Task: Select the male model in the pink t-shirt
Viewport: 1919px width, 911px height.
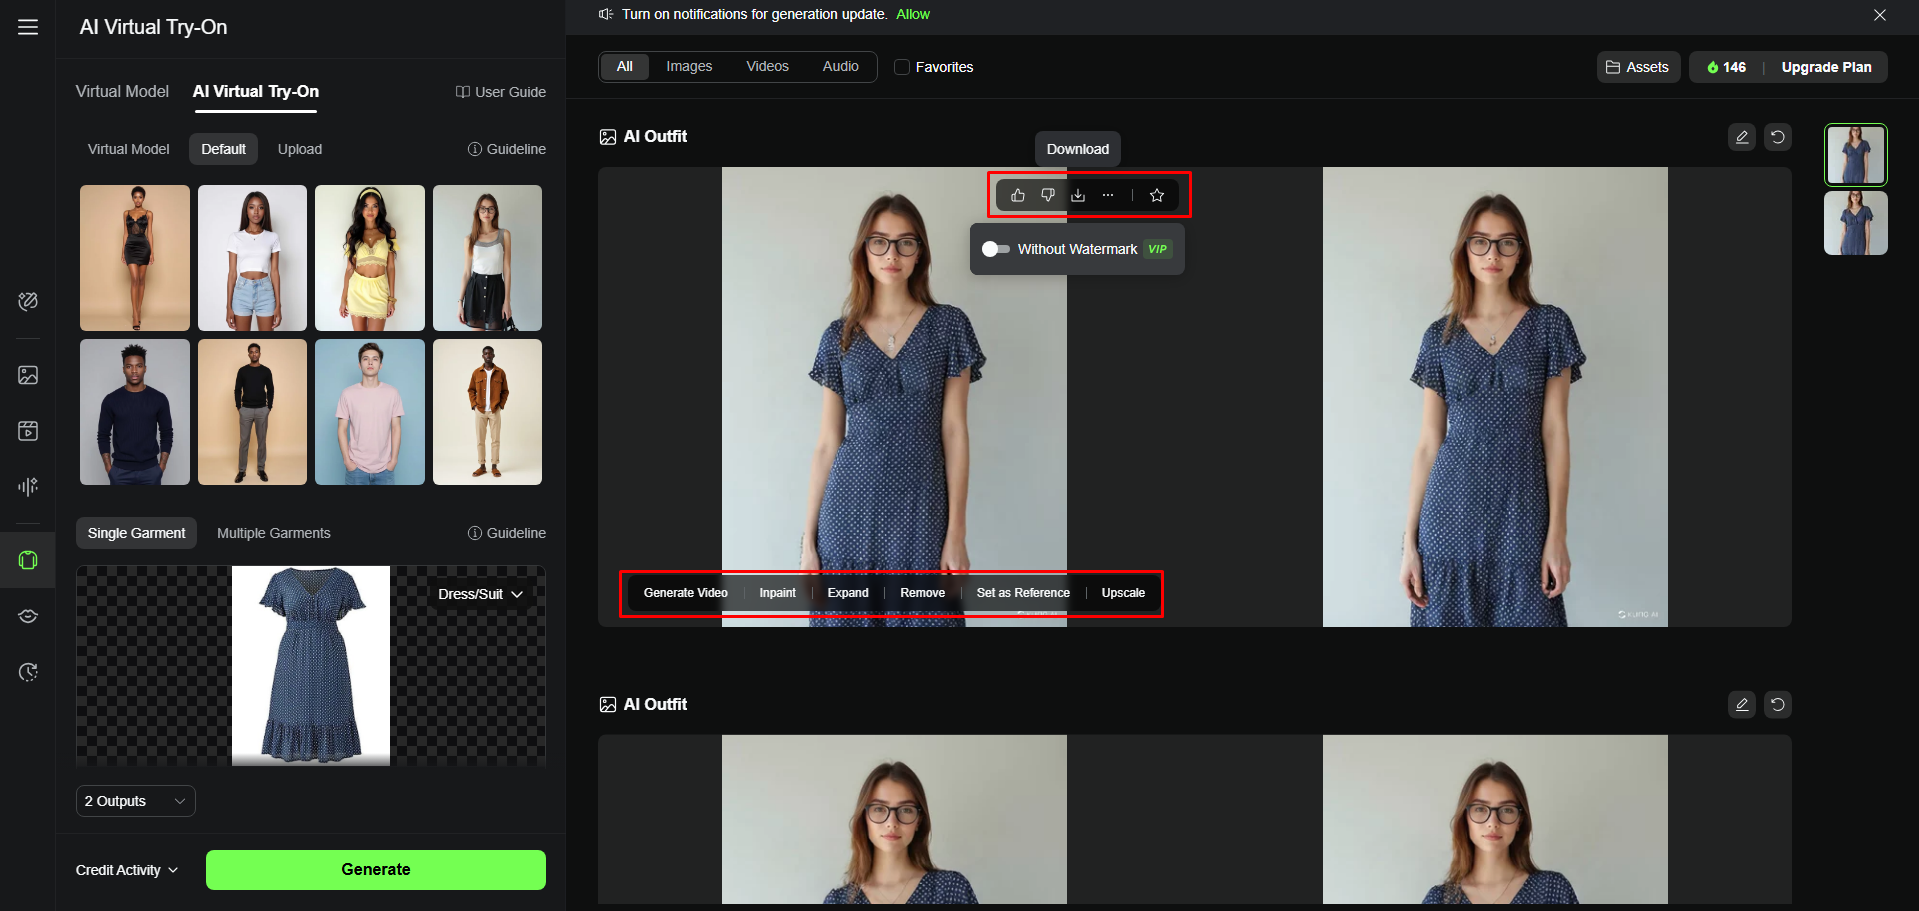Action: (370, 412)
